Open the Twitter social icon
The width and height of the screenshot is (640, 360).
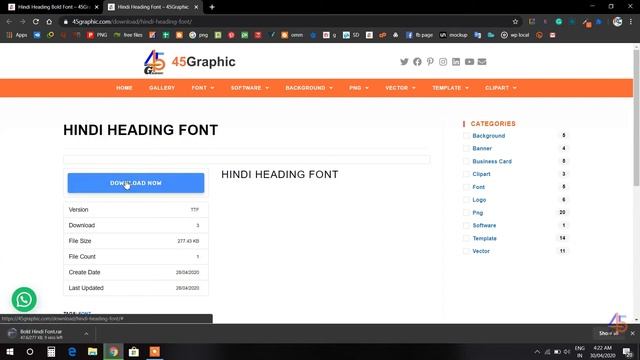point(404,62)
